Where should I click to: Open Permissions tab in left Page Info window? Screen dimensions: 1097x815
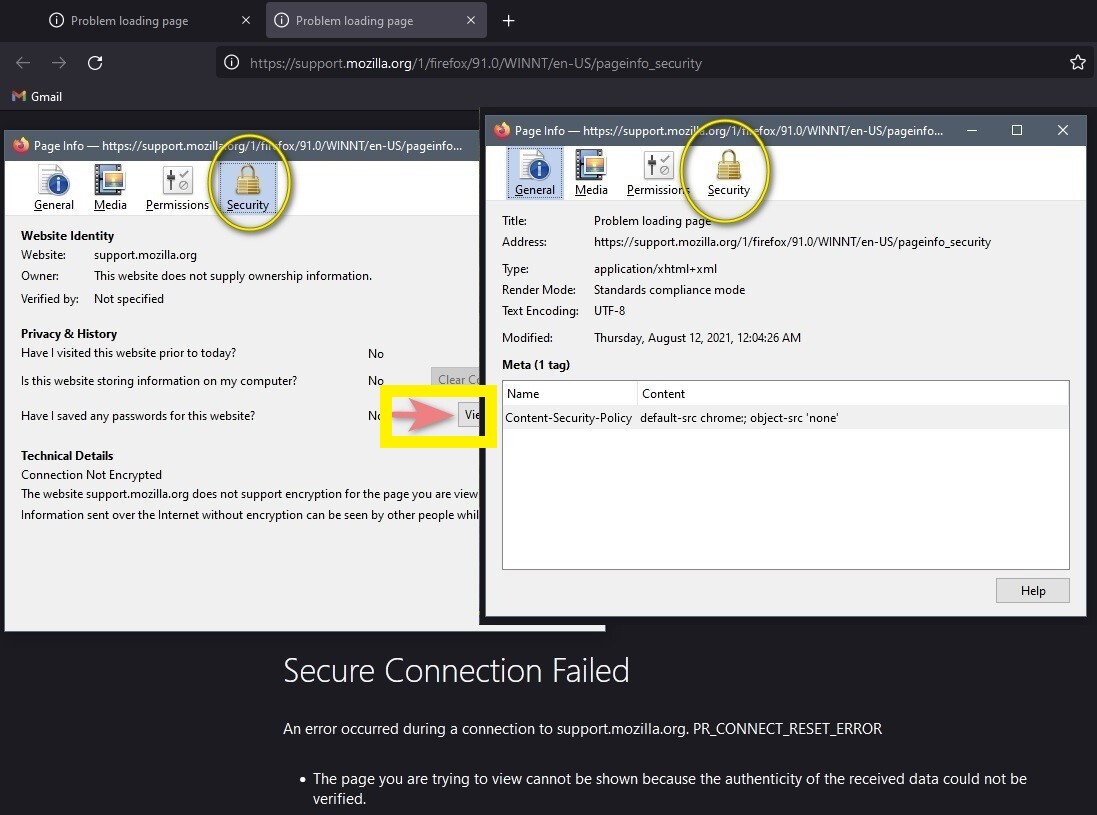pyautogui.click(x=177, y=187)
